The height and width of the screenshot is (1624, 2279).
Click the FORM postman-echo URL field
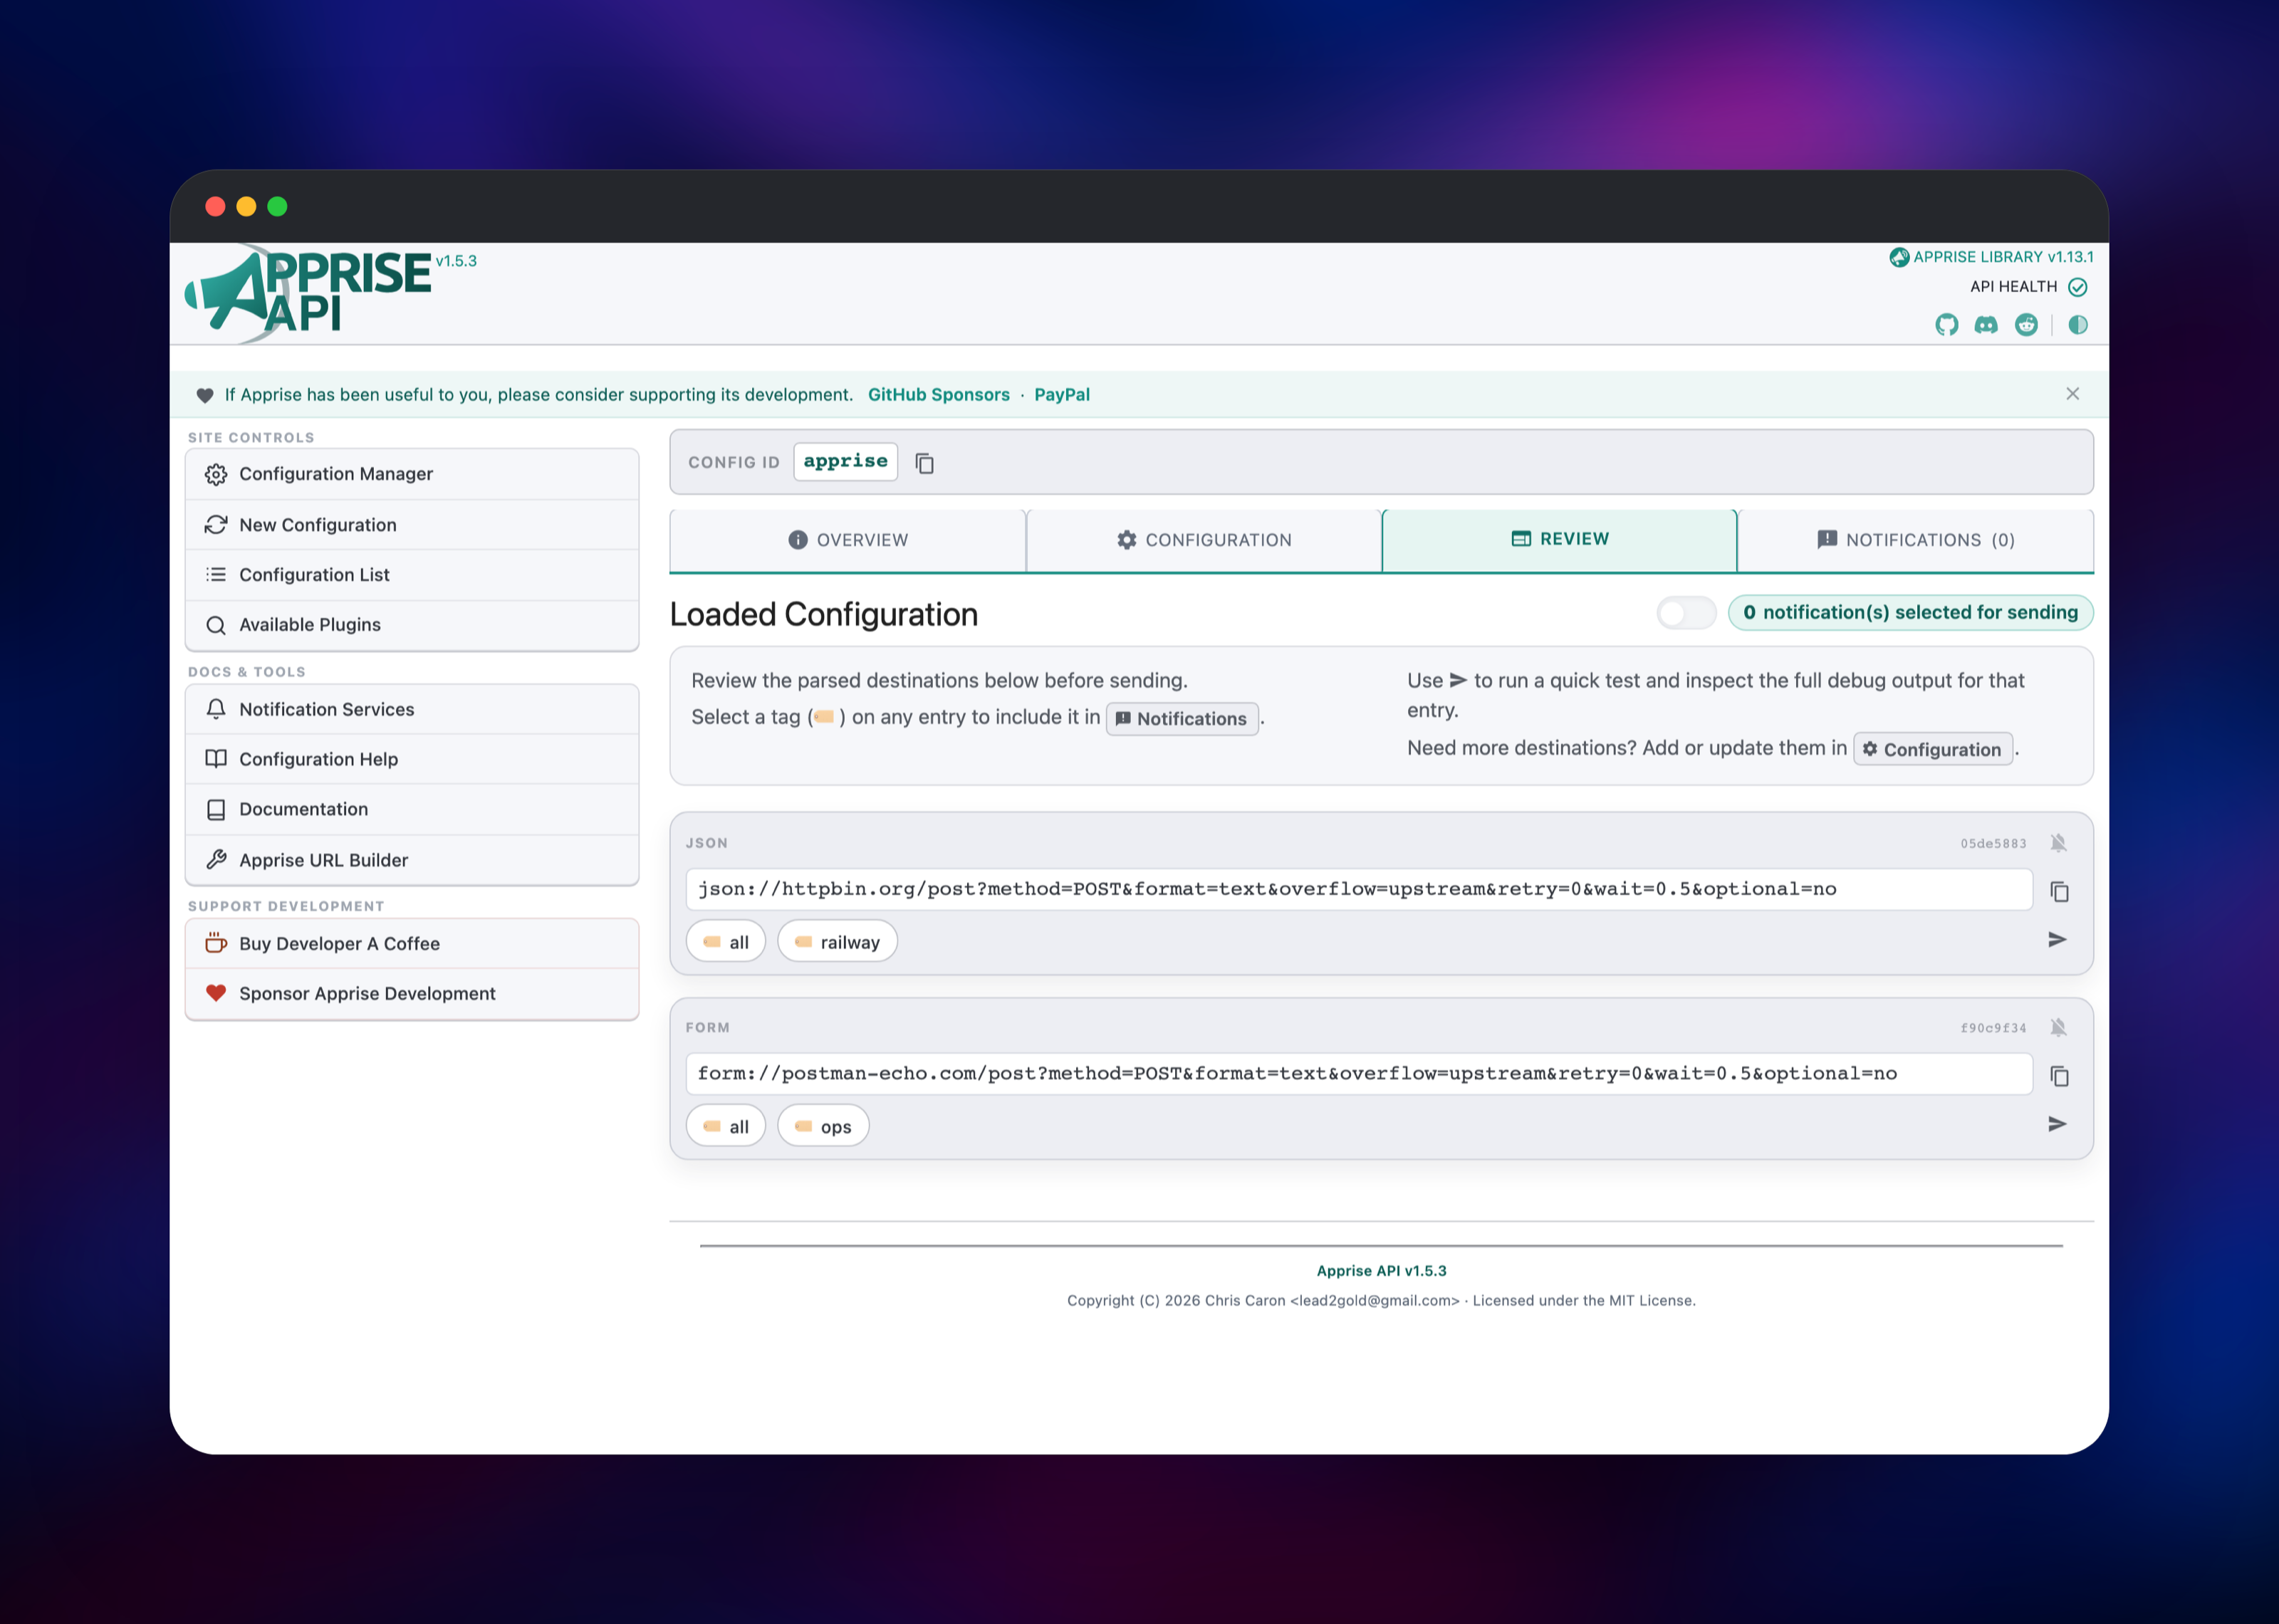[x=1359, y=1074]
